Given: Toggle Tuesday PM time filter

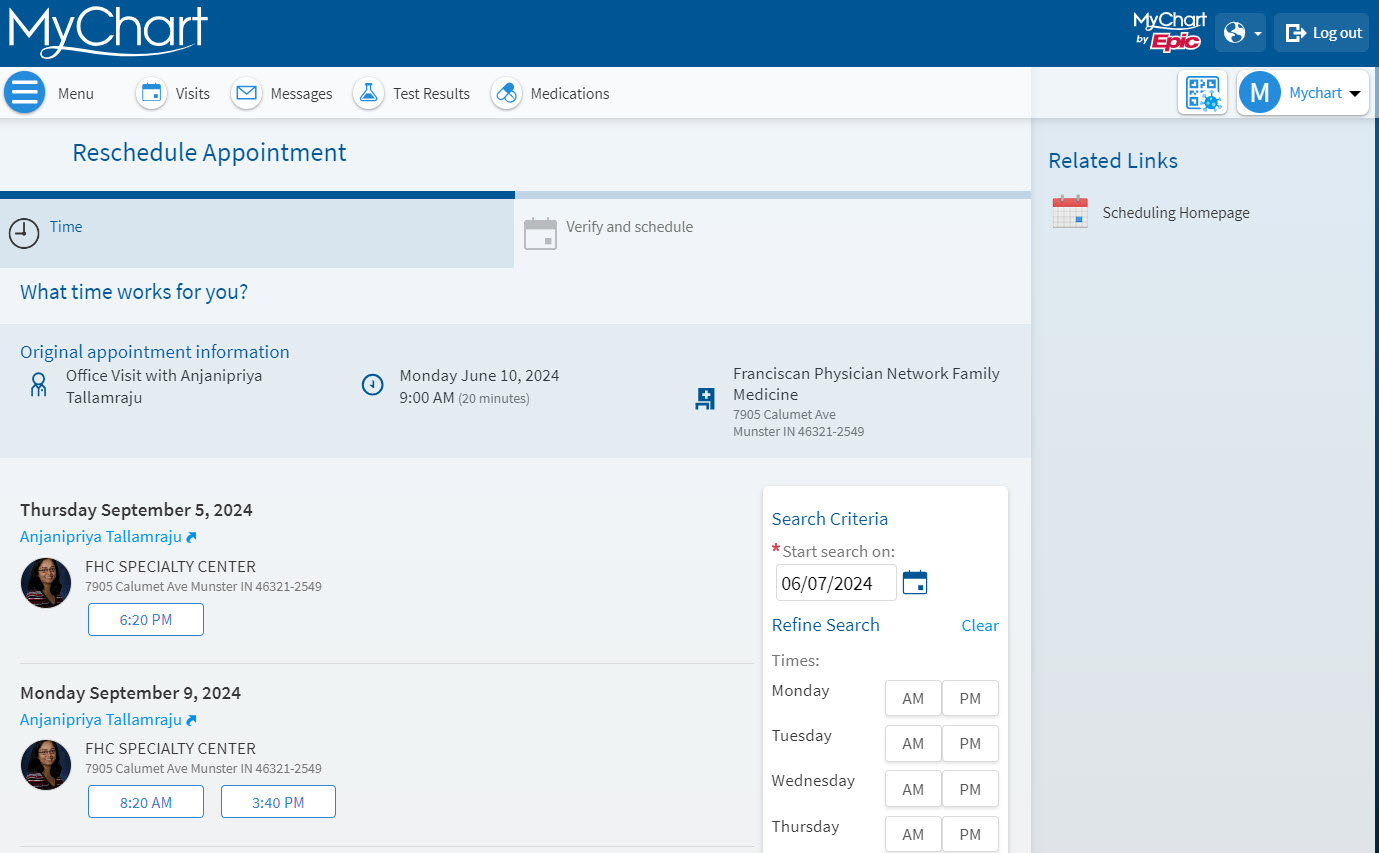Looking at the screenshot, I should (x=970, y=744).
